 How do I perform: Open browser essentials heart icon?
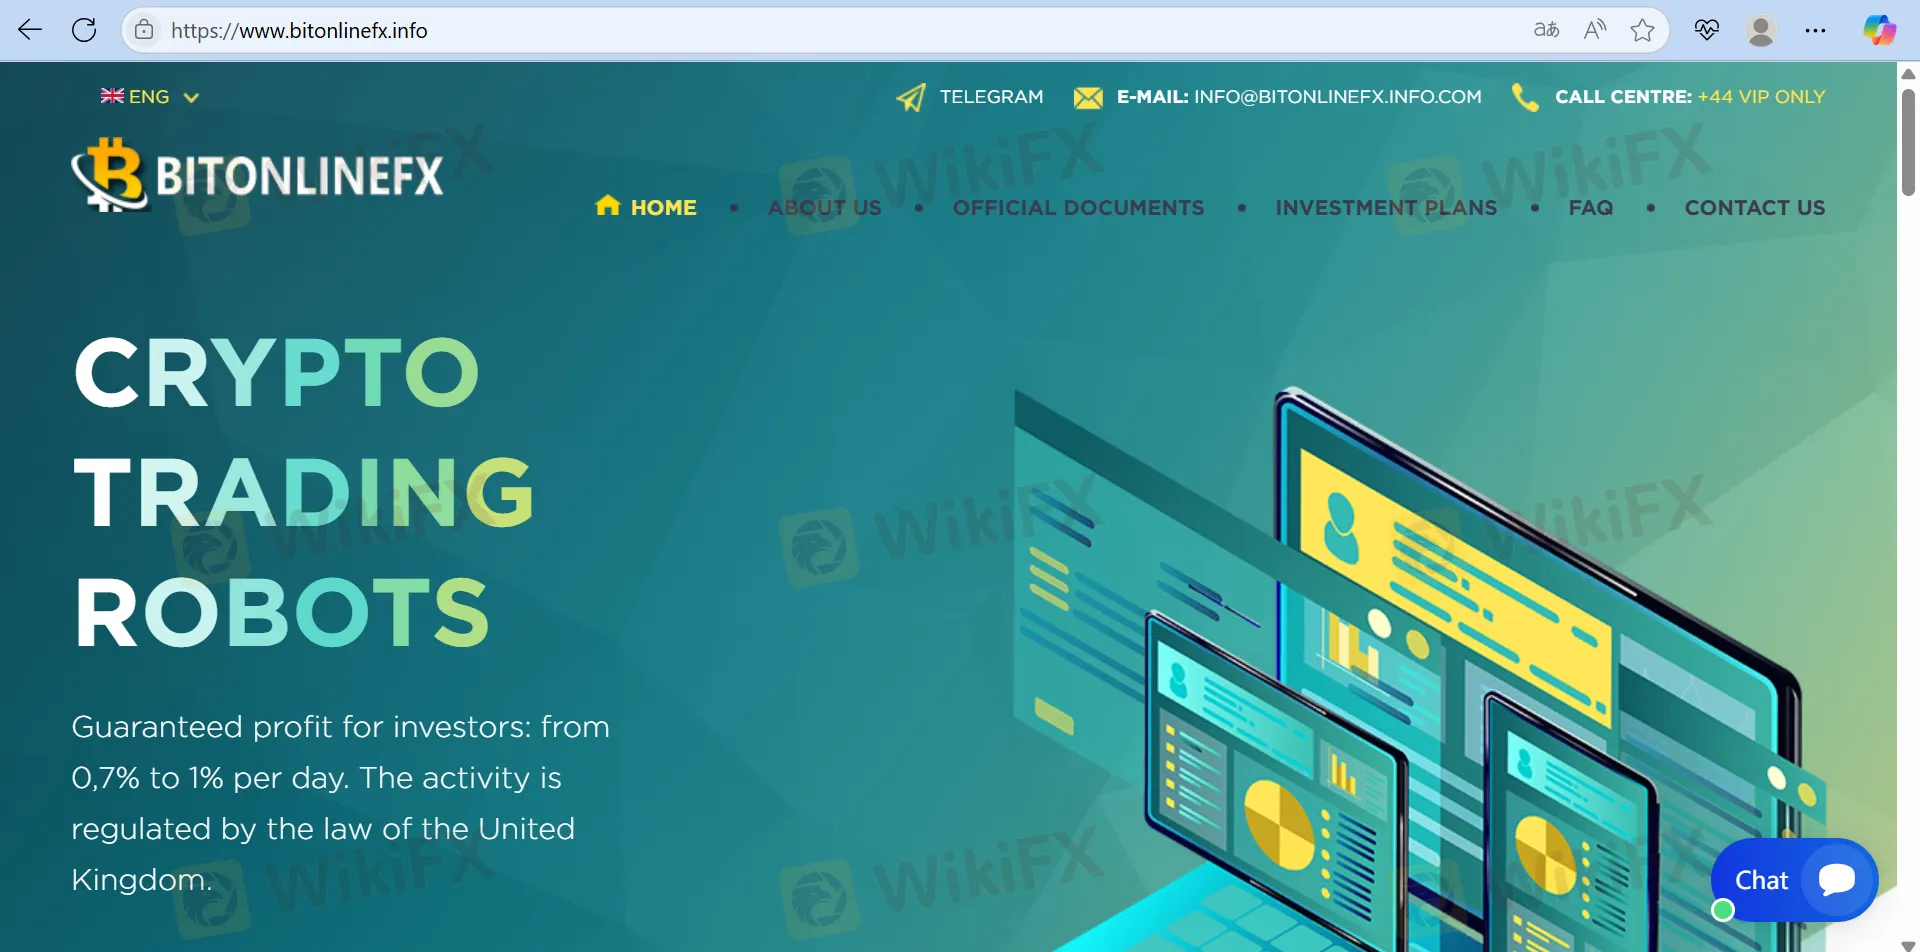[1707, 30]
